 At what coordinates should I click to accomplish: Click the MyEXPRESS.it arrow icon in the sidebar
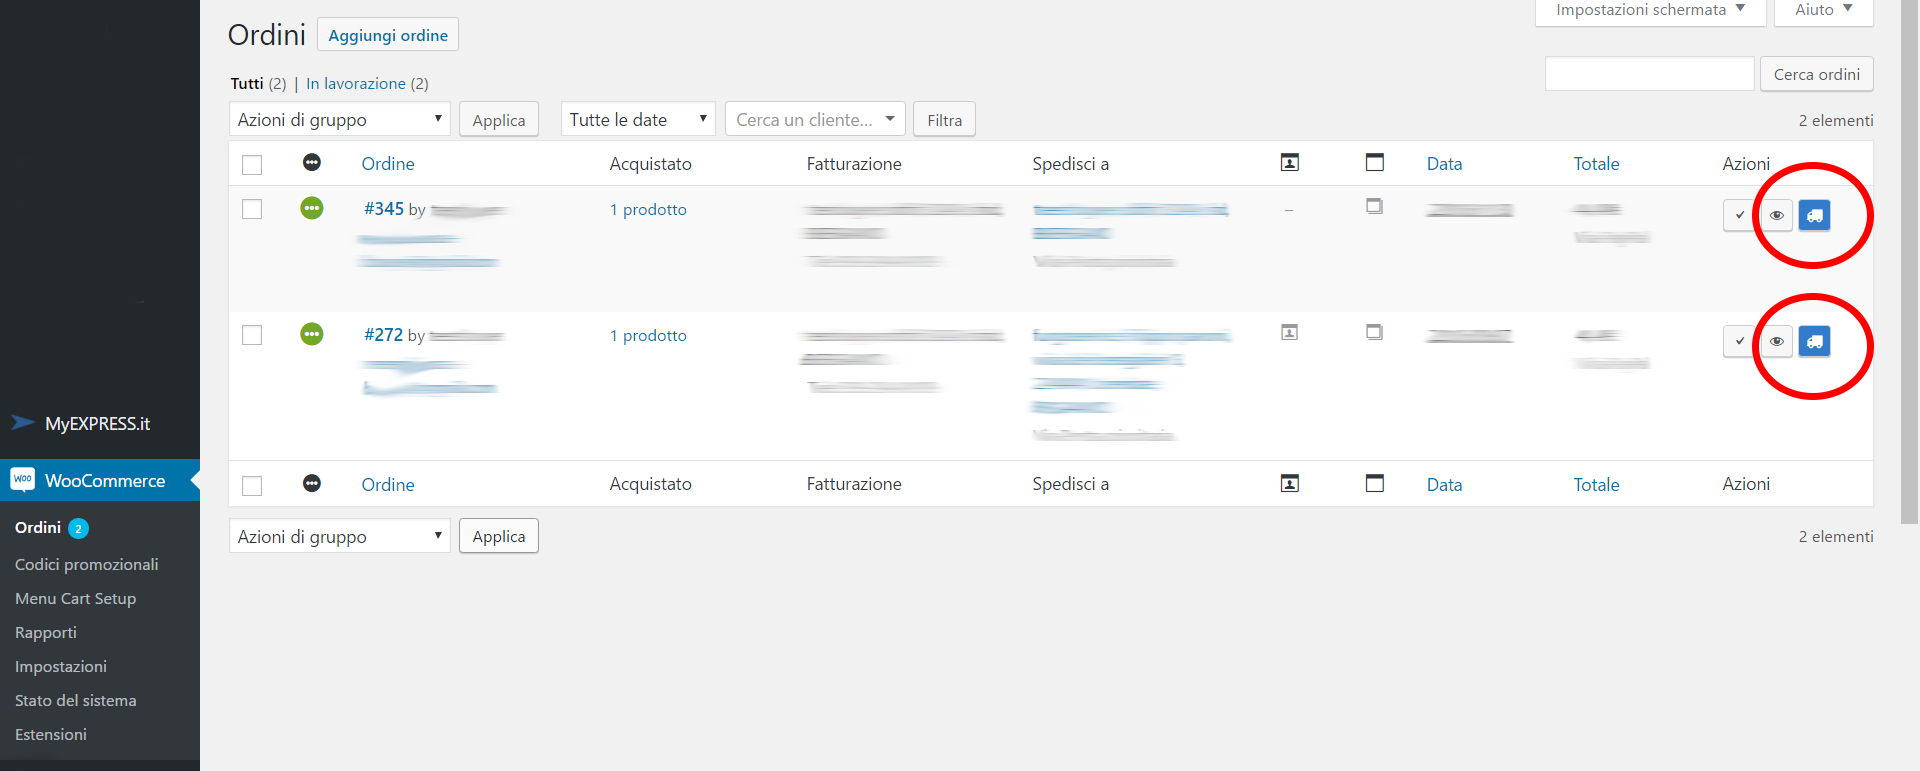[23, 422]
